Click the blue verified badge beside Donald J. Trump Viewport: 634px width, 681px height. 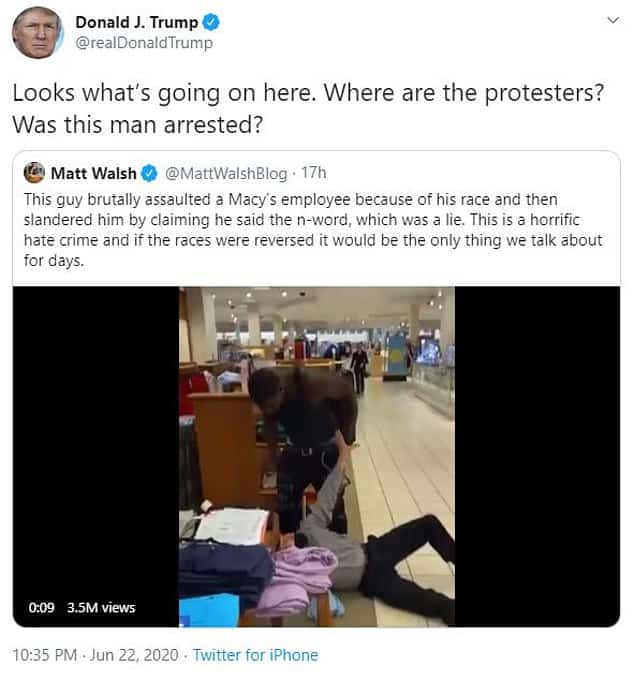click(x=211, y=22)
